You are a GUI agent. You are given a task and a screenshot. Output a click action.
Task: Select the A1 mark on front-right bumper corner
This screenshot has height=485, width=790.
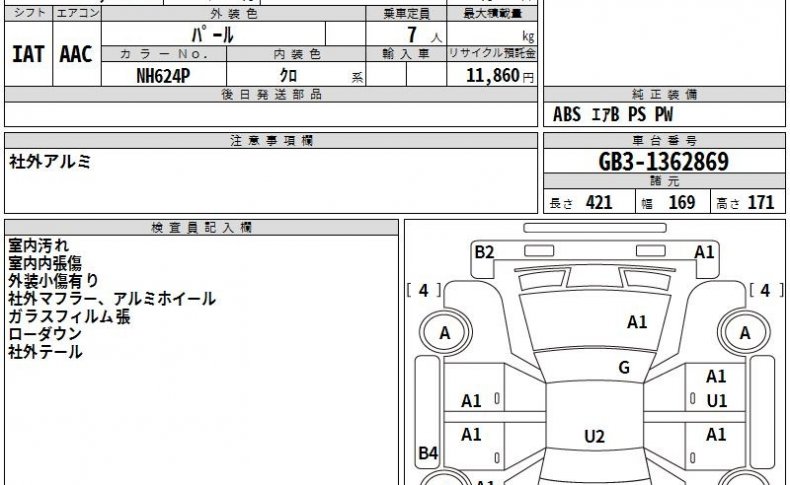point(704,252)
